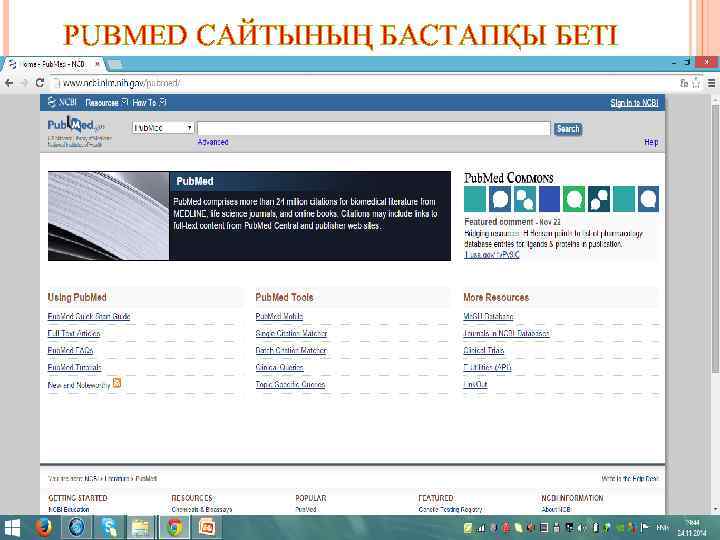The image size is (720, 540).
Task: Click inside the PubMed search box
Action: (x=373, y=129)
